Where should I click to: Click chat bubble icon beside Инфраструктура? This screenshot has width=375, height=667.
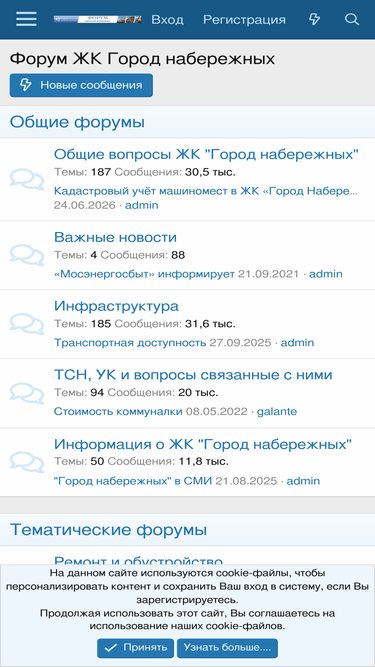27,324
